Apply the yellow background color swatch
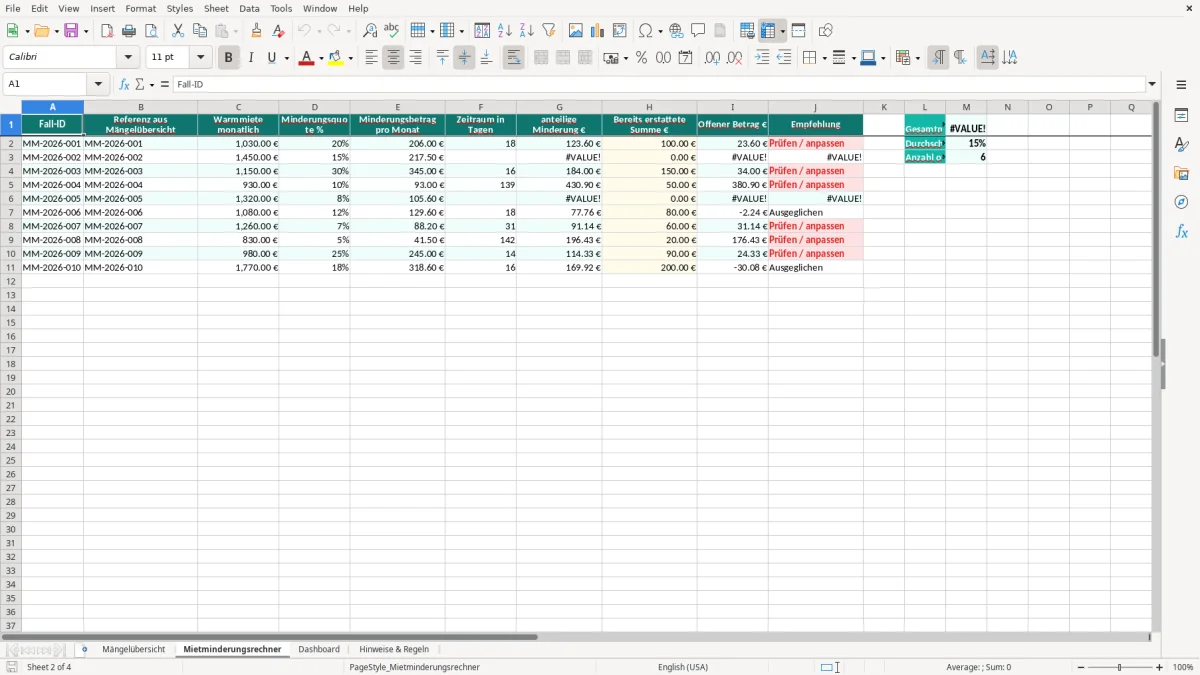This screenshot has width=1200, height=675. point(335,58)
